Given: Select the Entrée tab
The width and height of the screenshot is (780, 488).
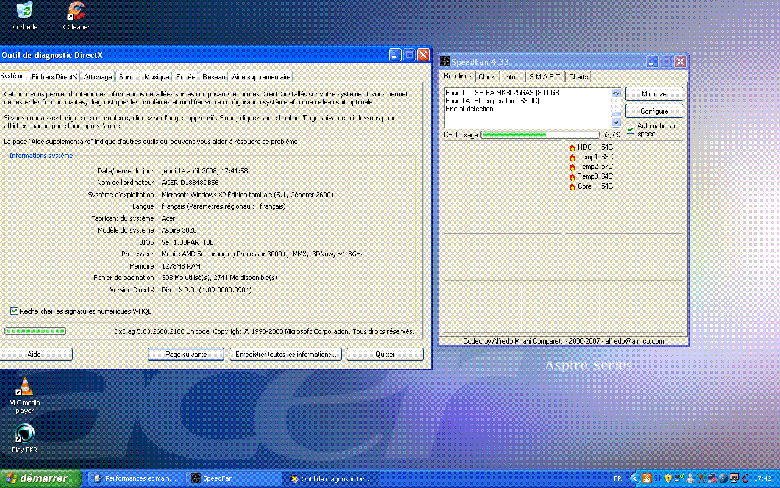Looking at the screenshot, I should (186, 77).
